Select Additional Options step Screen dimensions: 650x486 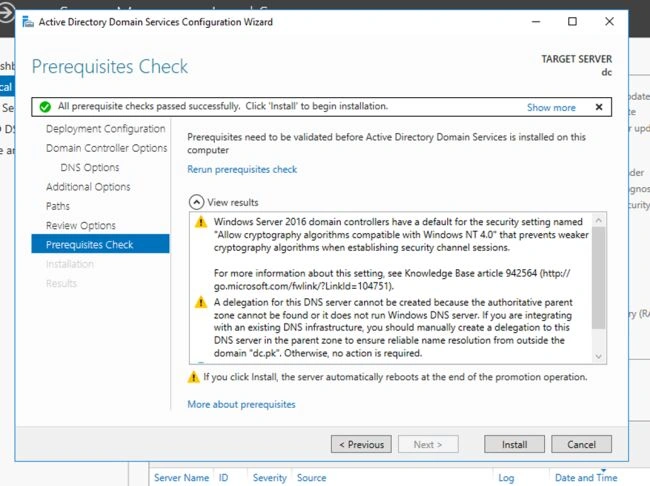pyautogui.click(x=88, y=187)
